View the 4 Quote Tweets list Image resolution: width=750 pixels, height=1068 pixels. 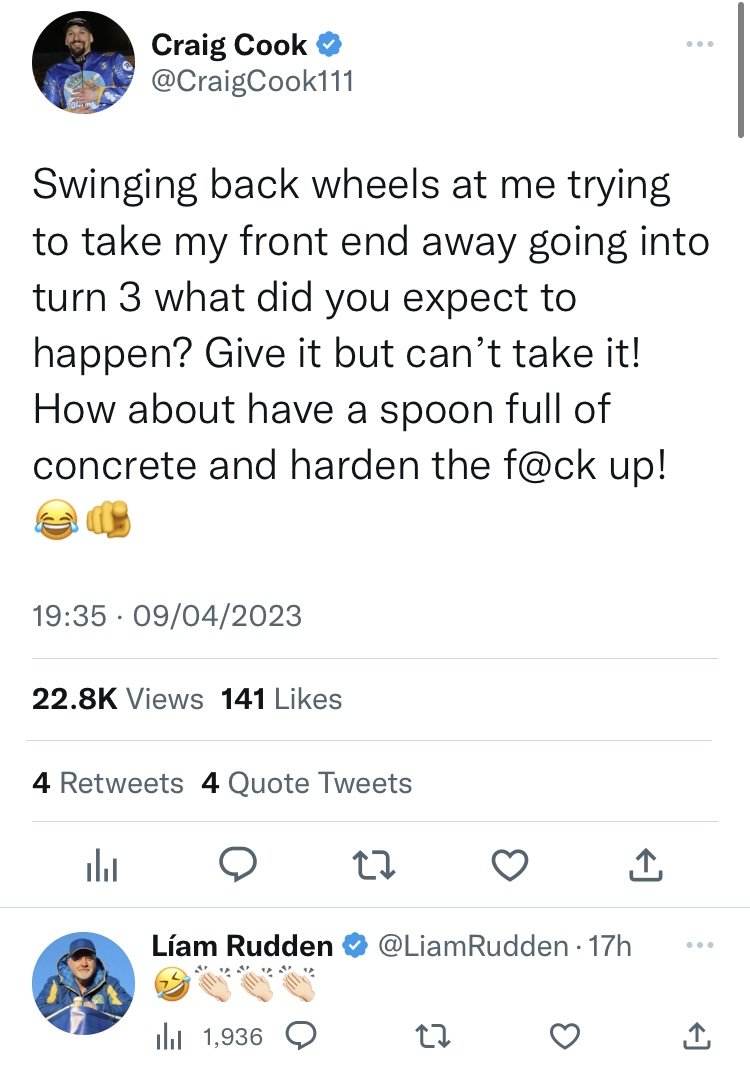coord(306,782)
